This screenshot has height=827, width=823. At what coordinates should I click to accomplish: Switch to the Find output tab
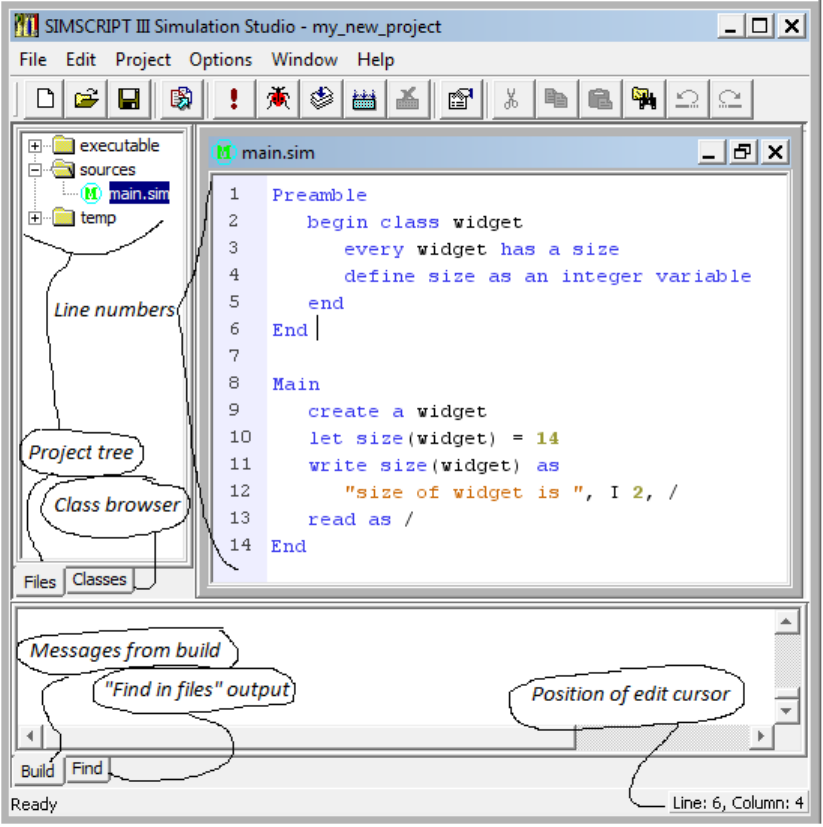(87, 769)
